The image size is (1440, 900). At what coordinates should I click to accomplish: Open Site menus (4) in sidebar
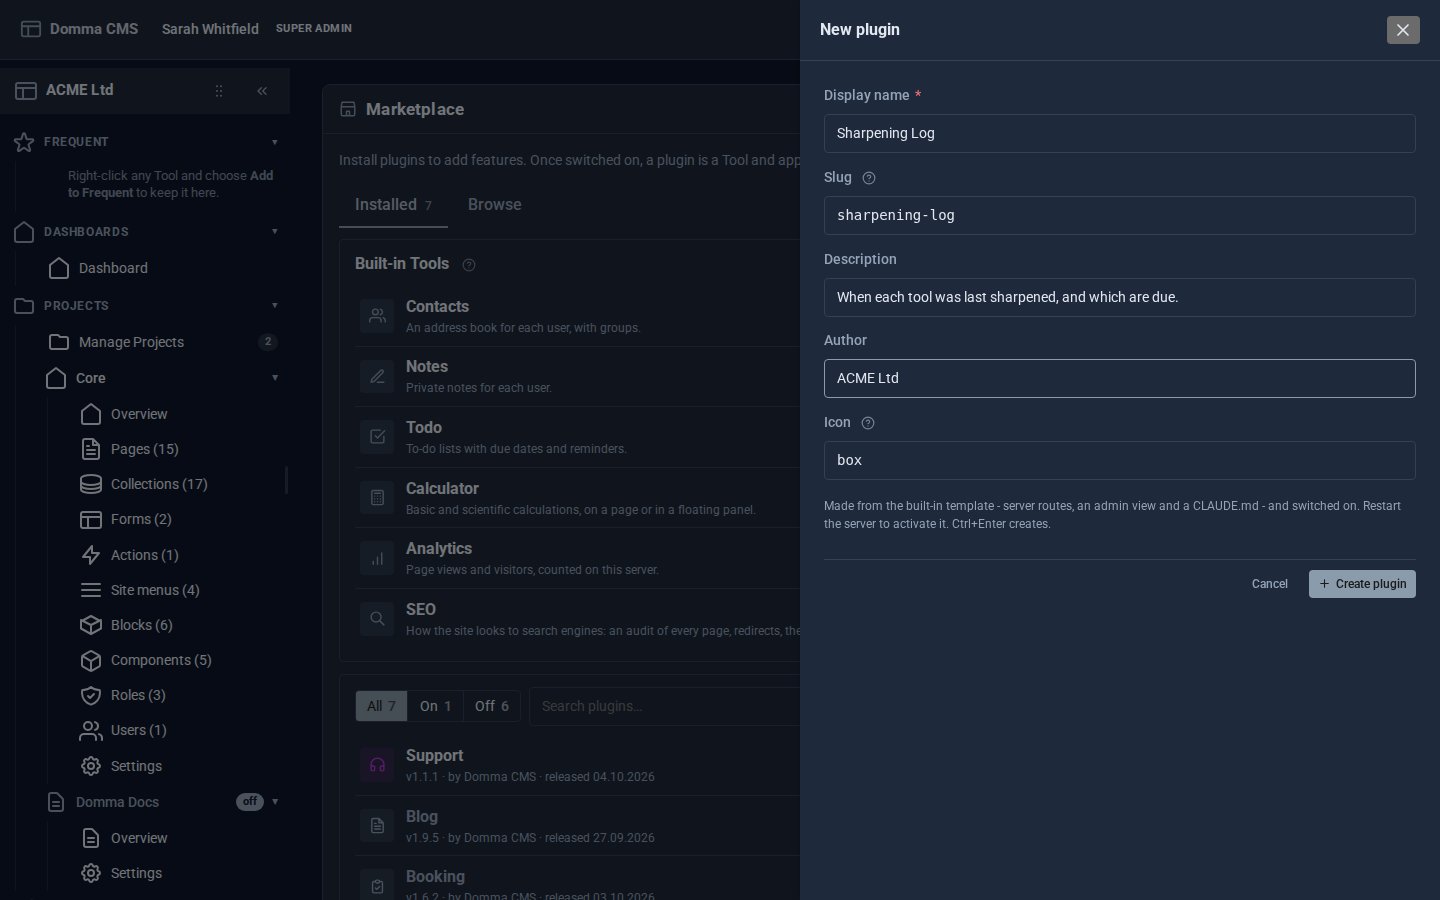tap(155, 590)
